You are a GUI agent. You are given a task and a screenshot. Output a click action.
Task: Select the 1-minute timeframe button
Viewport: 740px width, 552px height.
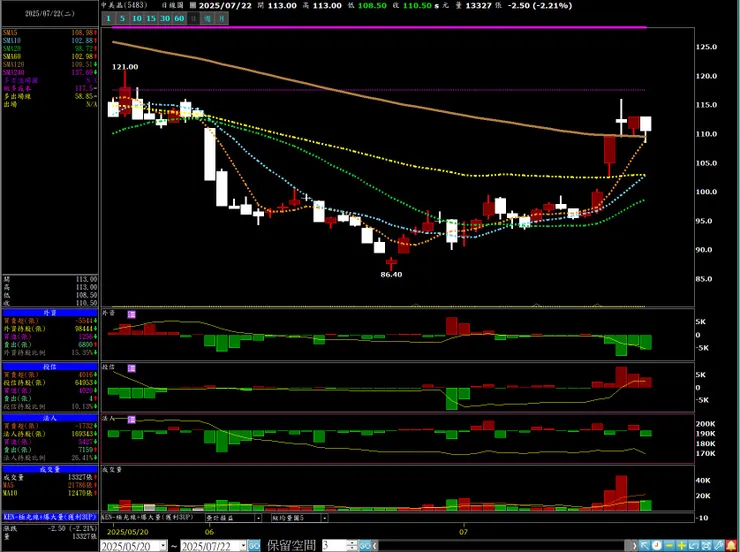(108, 18)
